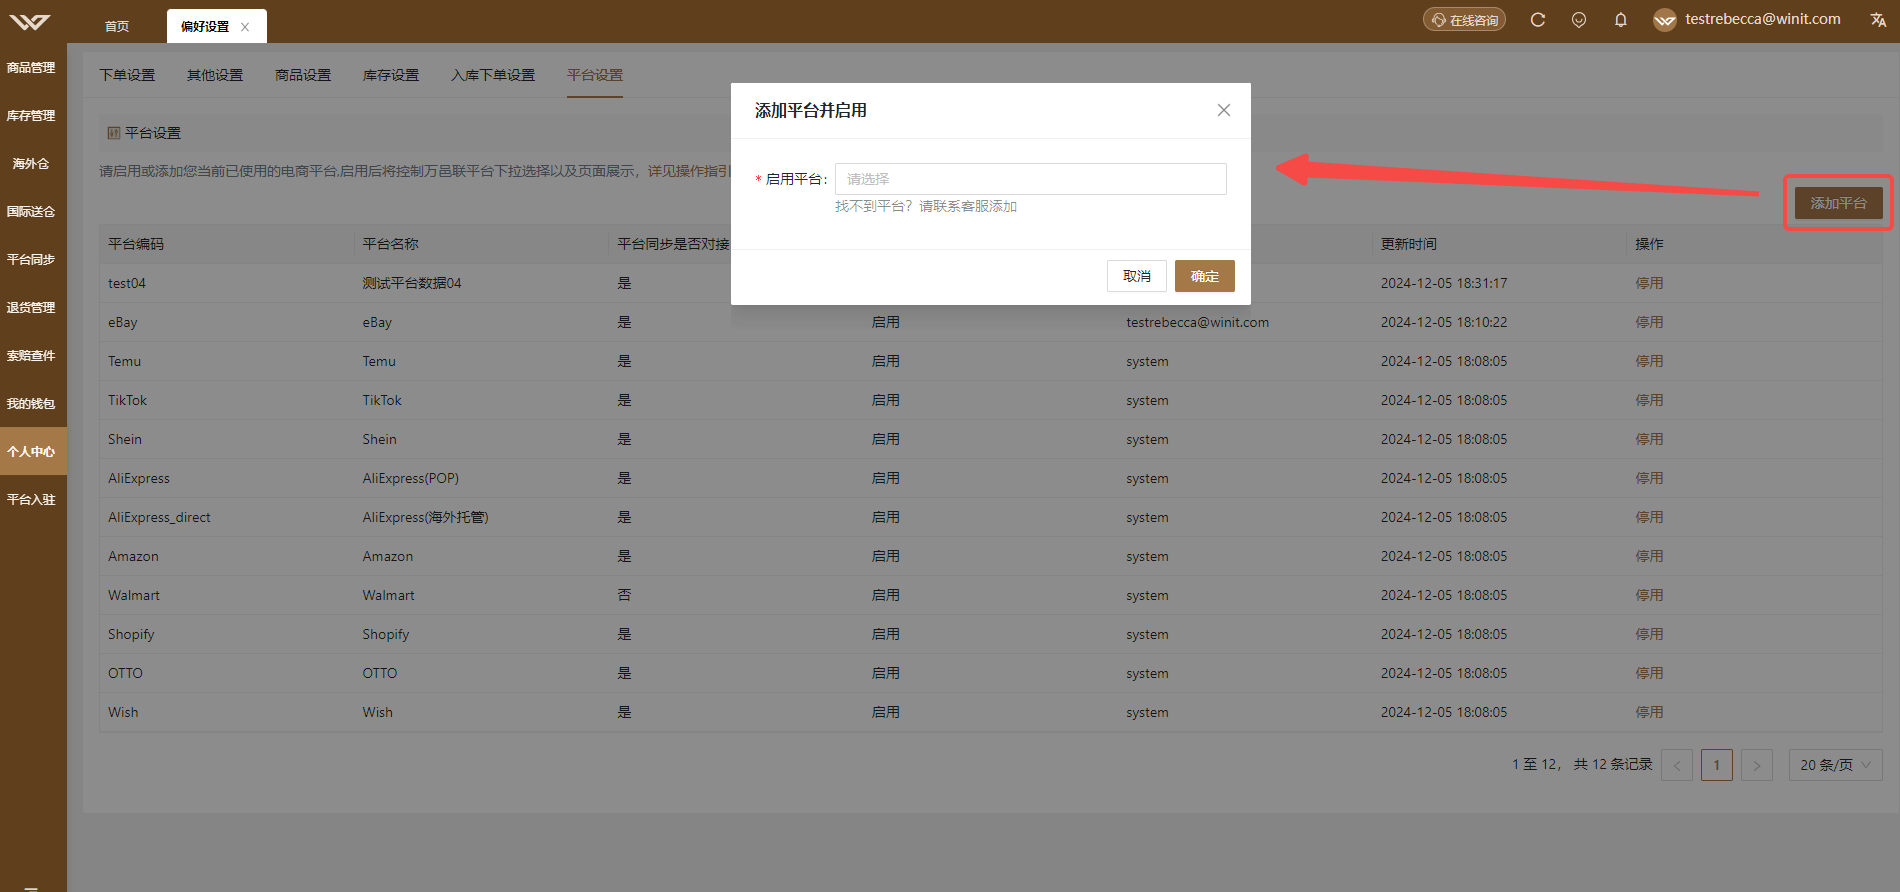This screenshot has height=892, width=1900.
Task: Open 平台同步 in sidebar
Action: click(x=33, y=260)
